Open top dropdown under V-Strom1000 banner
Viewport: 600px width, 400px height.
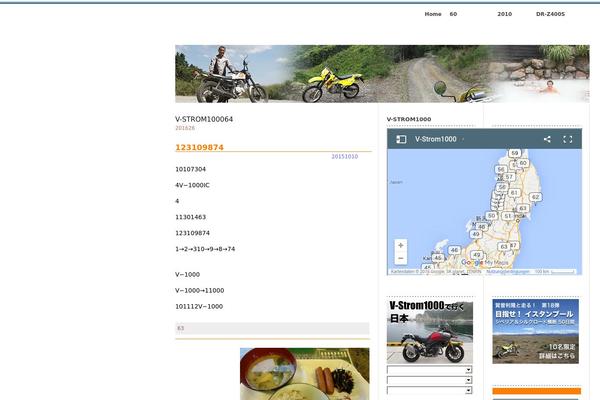tap(429, 370)
